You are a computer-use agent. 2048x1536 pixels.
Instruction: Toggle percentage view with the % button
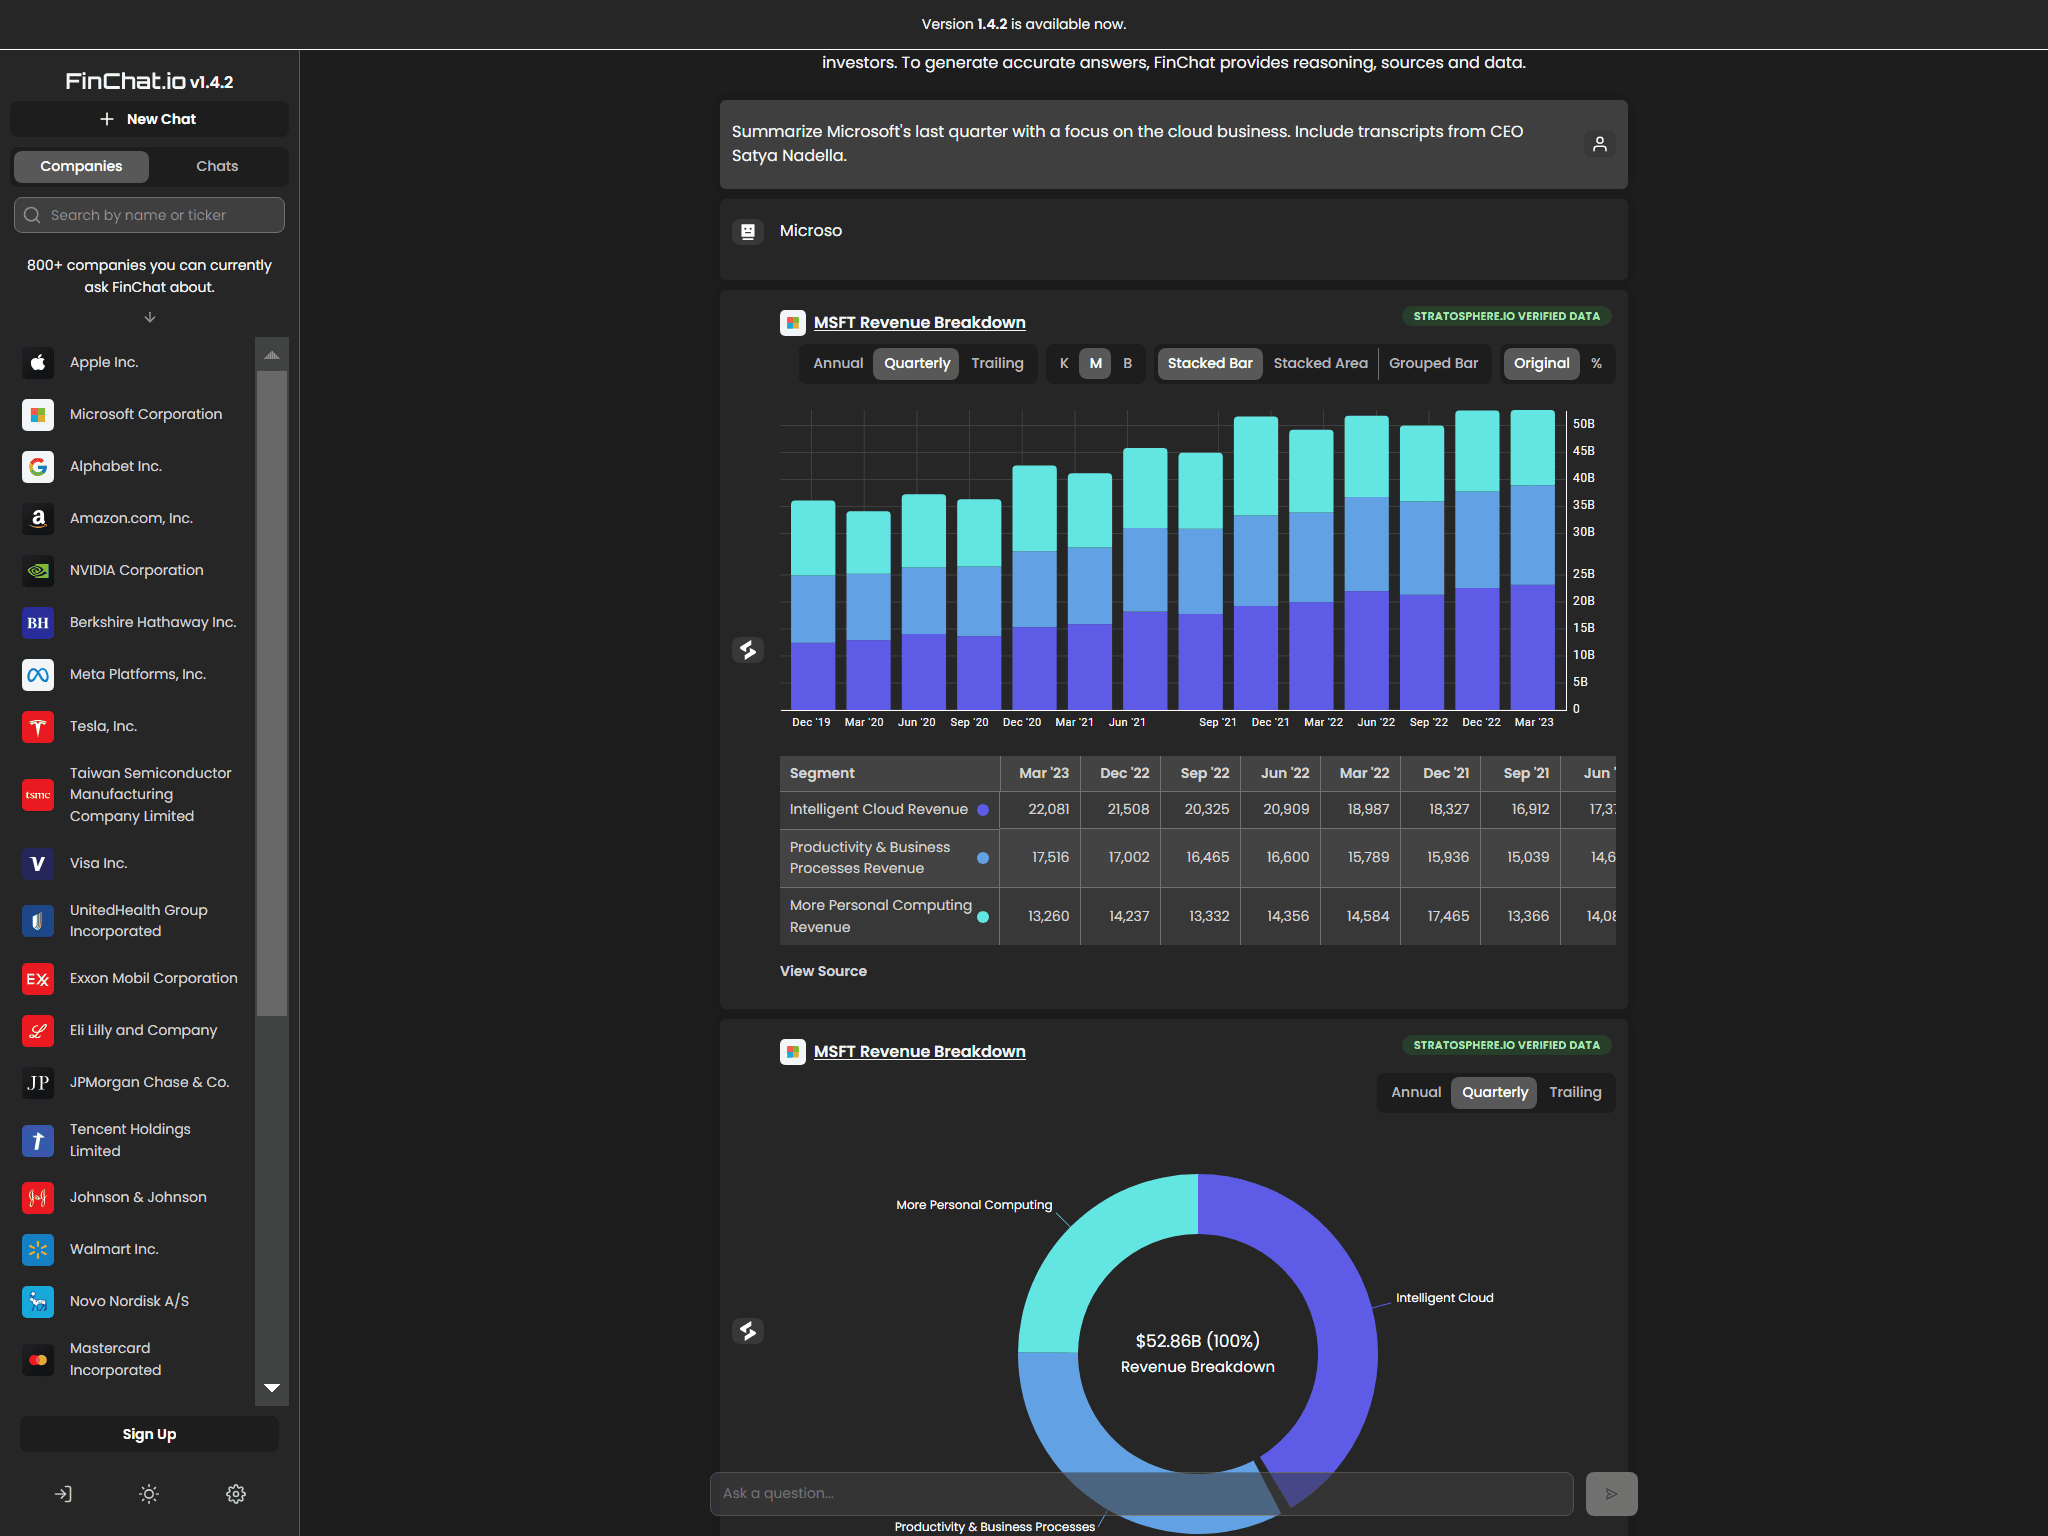[x=1597, y=364]
